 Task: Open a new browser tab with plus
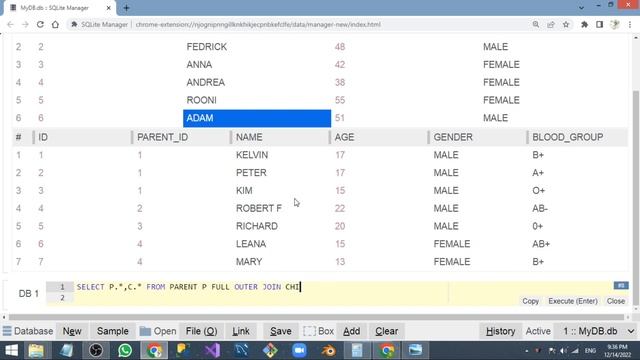pos(127,8)
